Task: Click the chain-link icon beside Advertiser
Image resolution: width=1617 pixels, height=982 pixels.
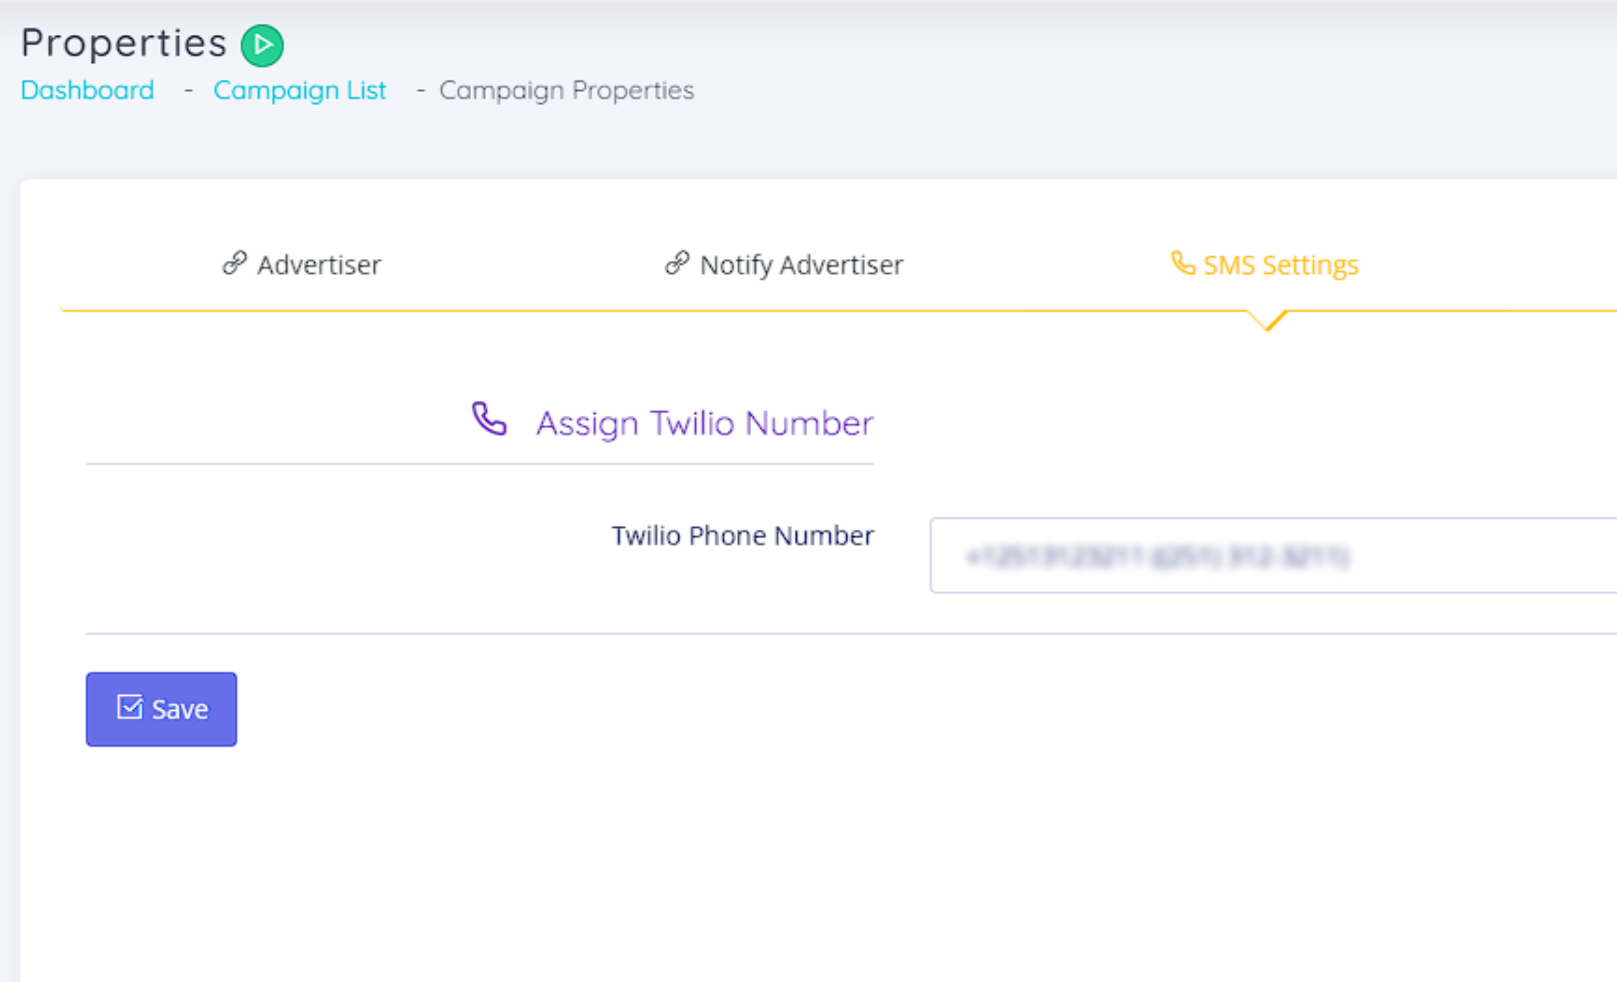Action: pos(234,263)
